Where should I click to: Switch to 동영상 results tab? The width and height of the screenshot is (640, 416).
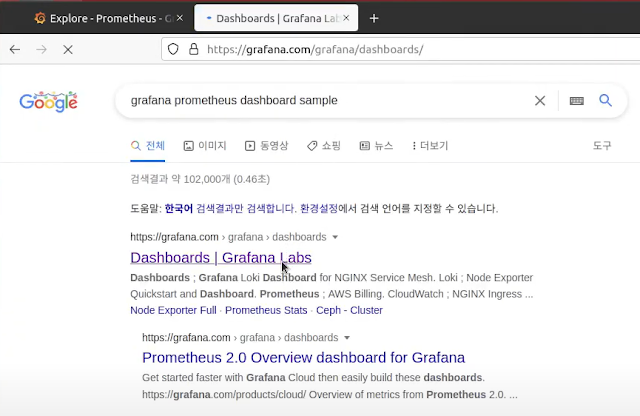267,146
